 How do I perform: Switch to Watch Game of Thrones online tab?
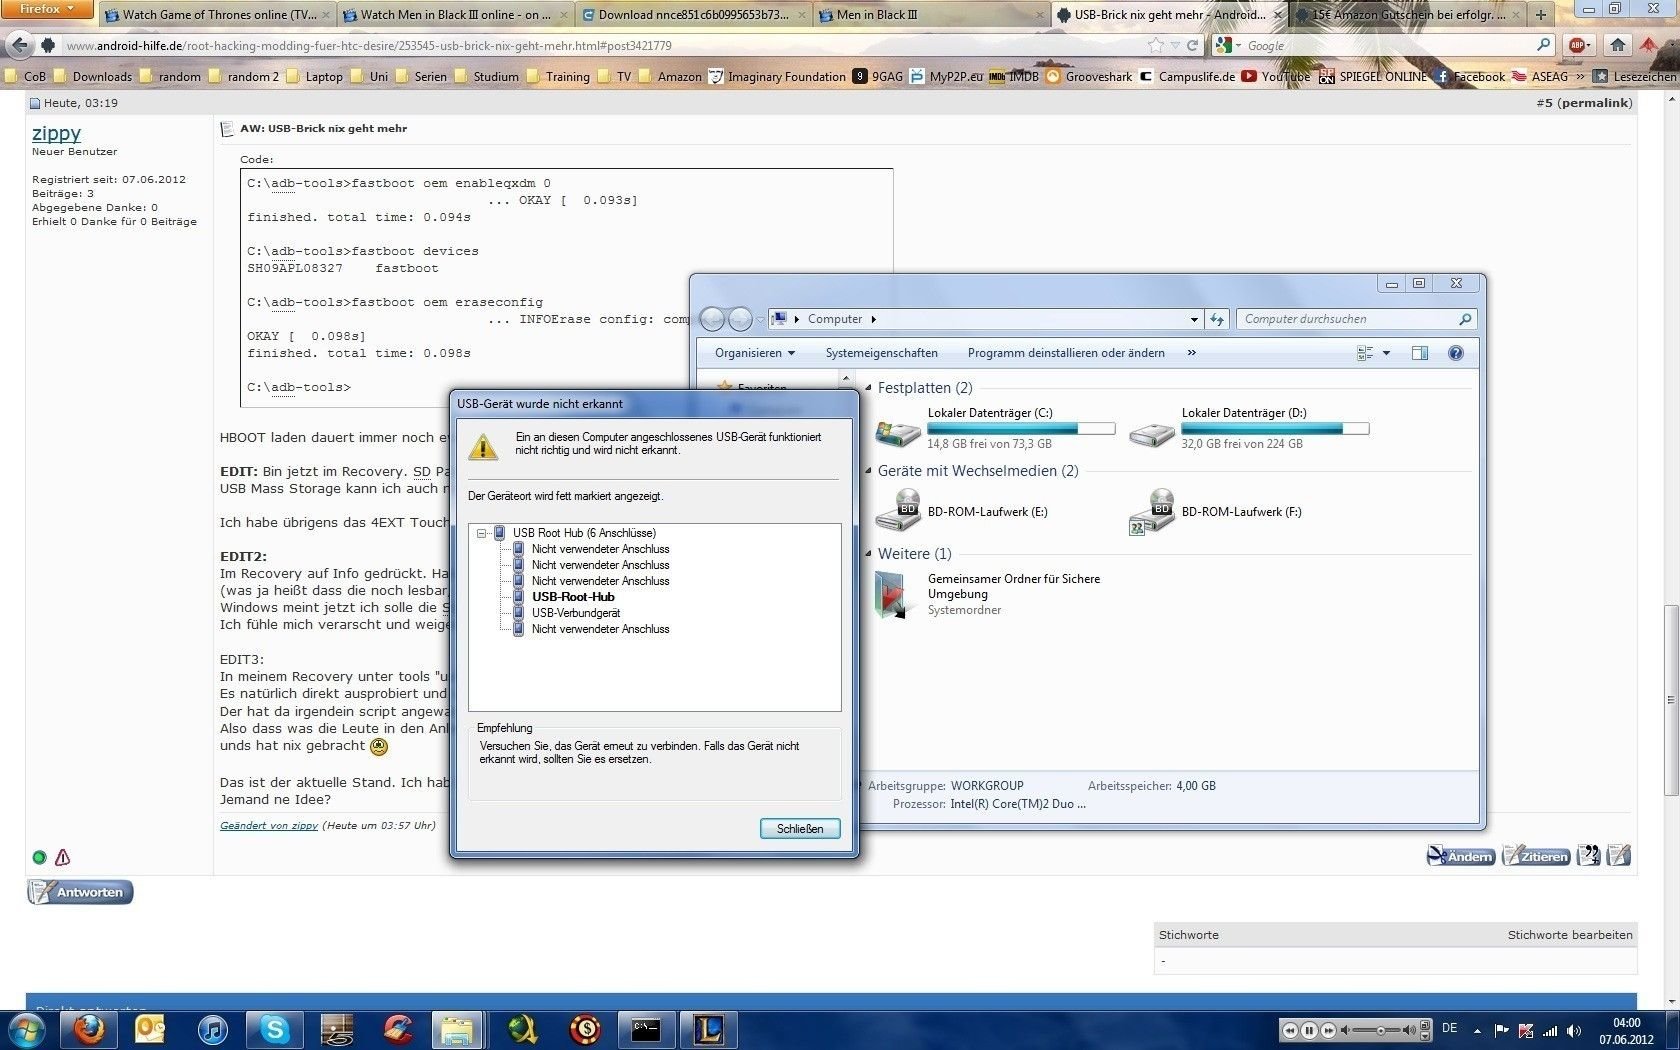[217, 15]
